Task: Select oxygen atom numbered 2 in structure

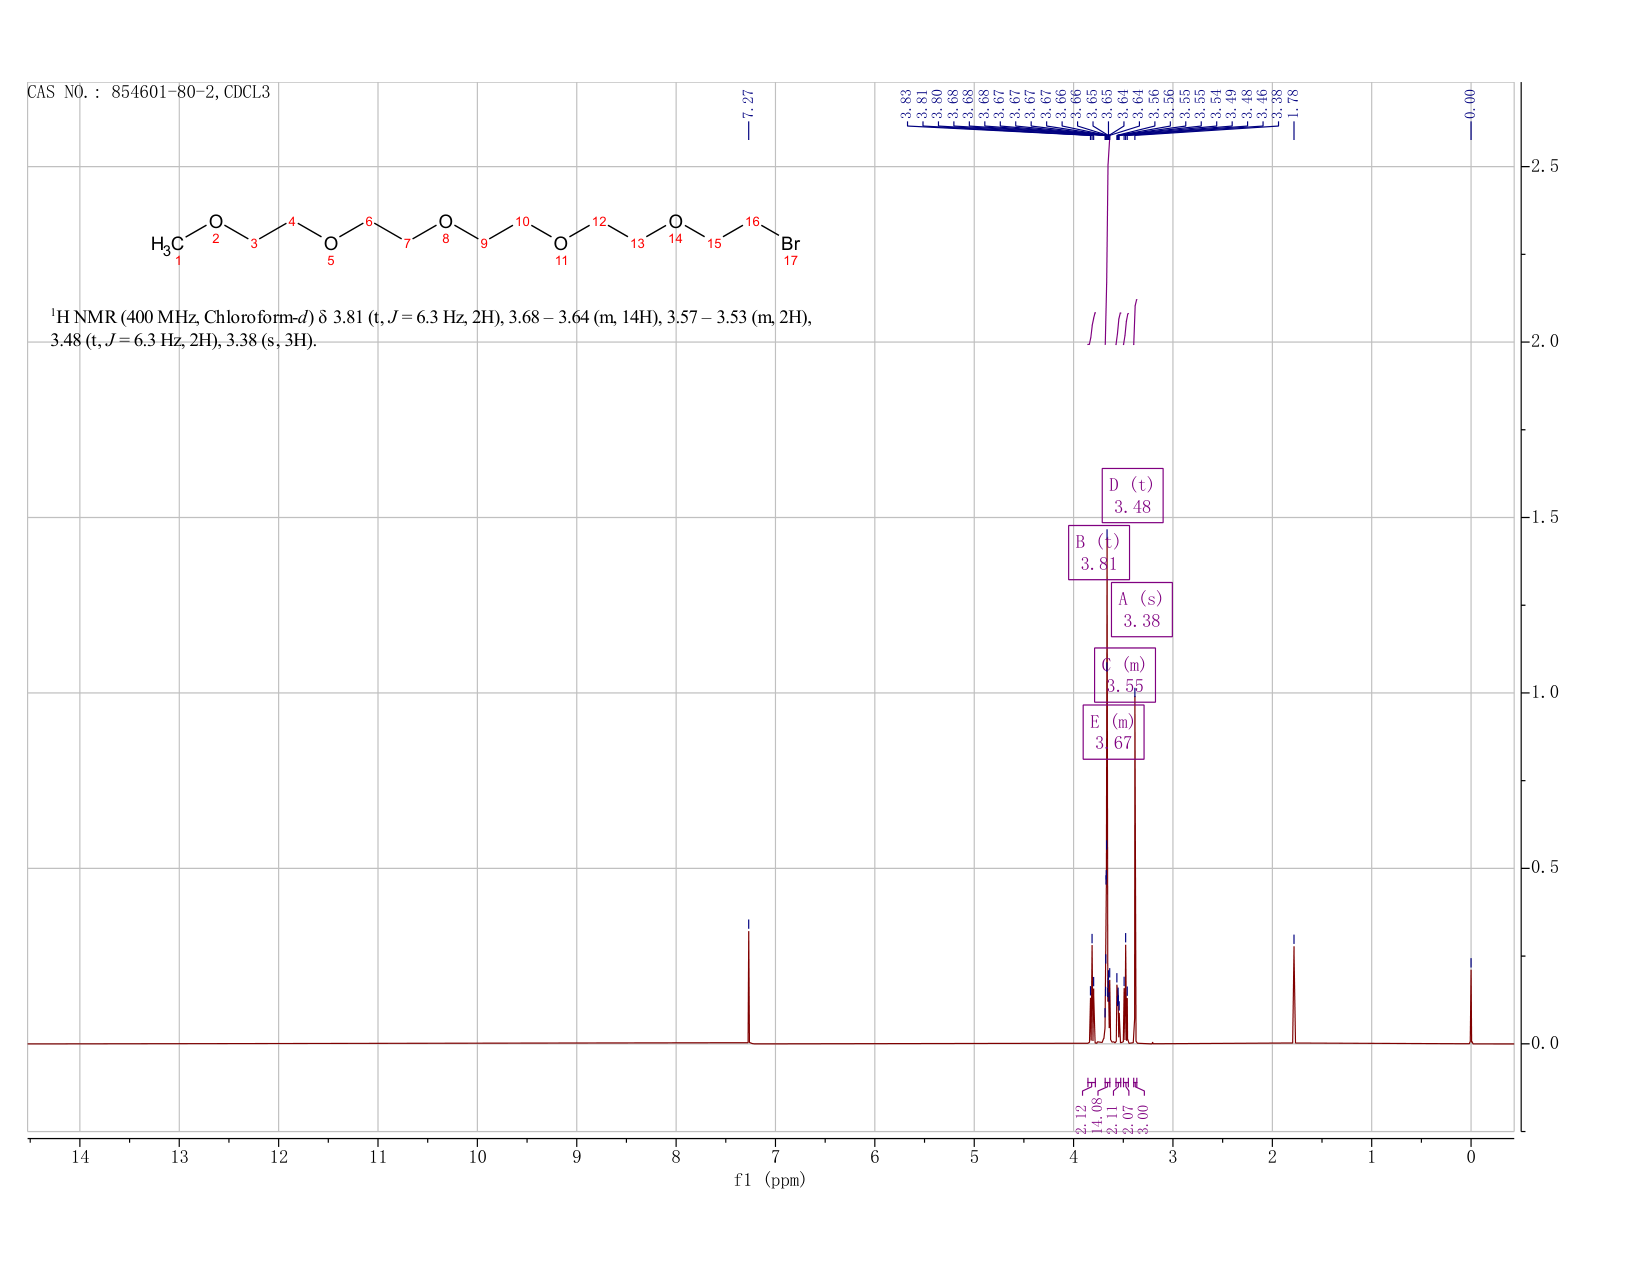Action: (x=215, y=222)
